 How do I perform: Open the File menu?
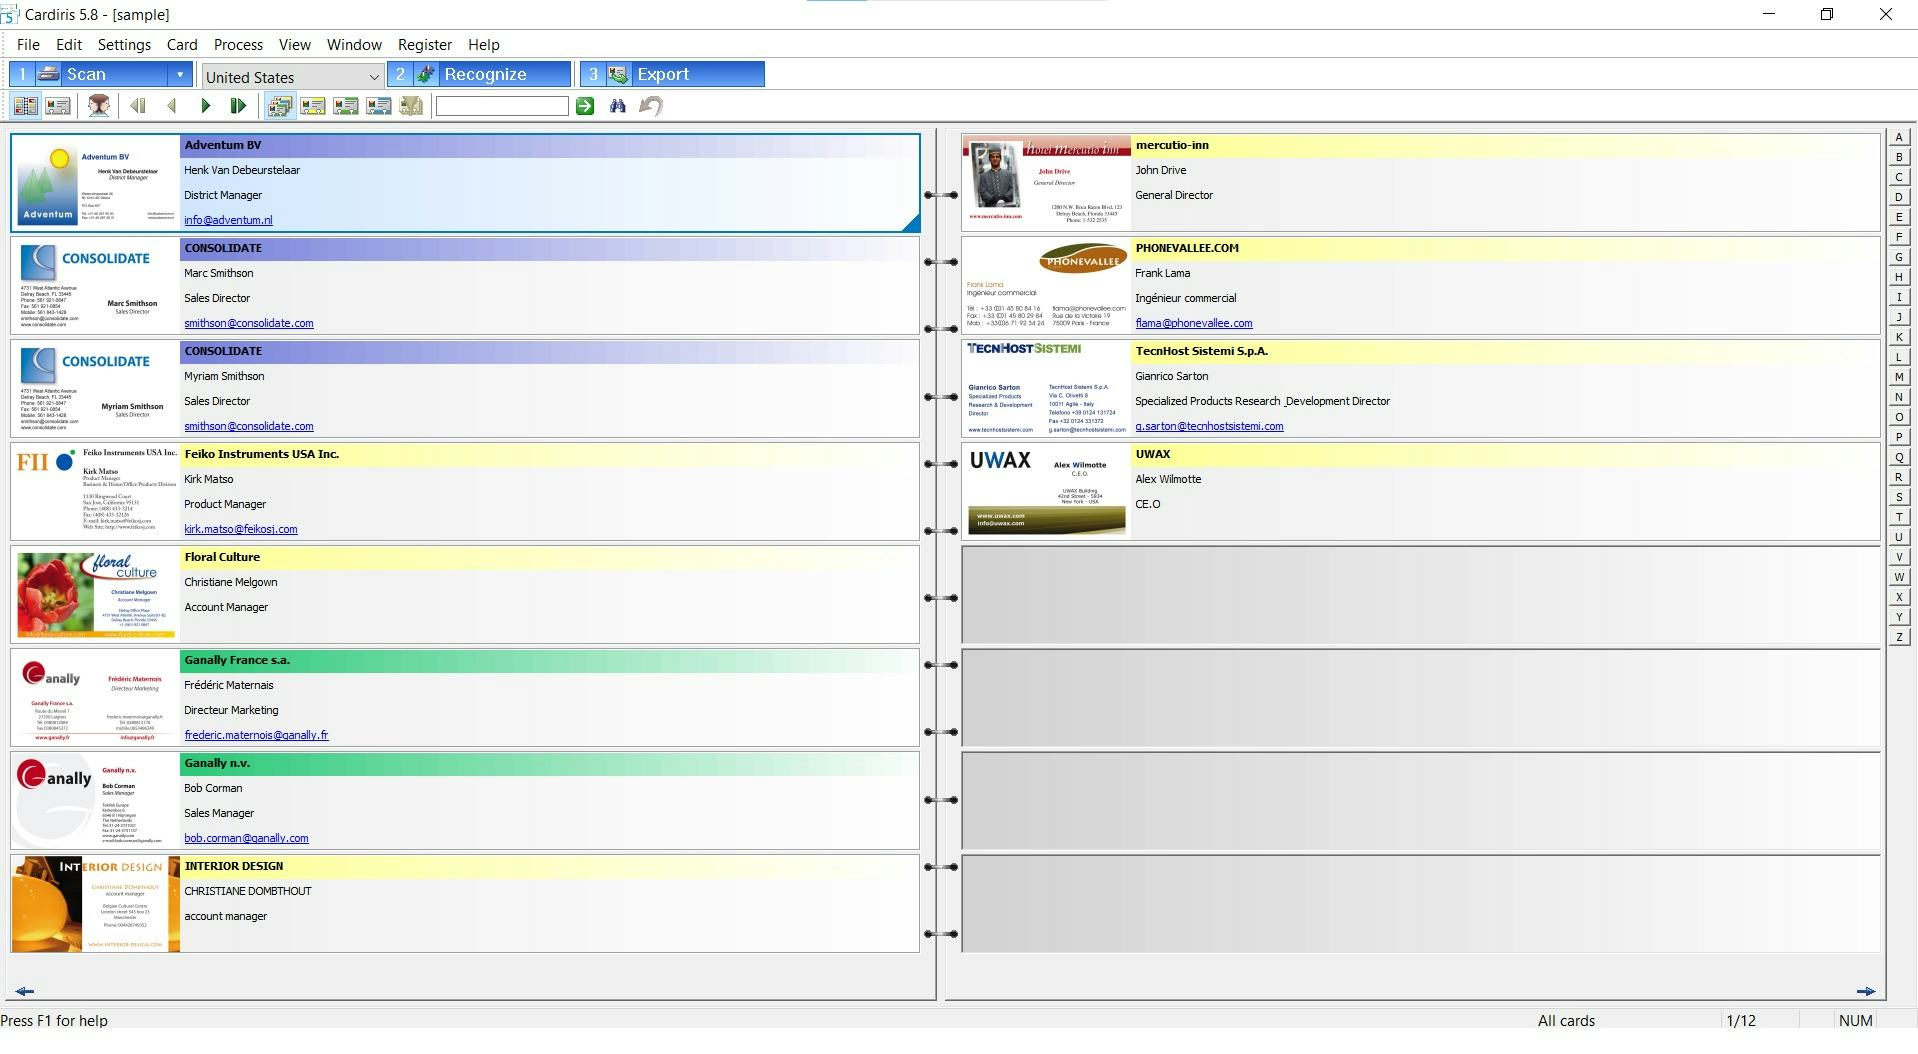pyautogui.click(x=28, y=45)
